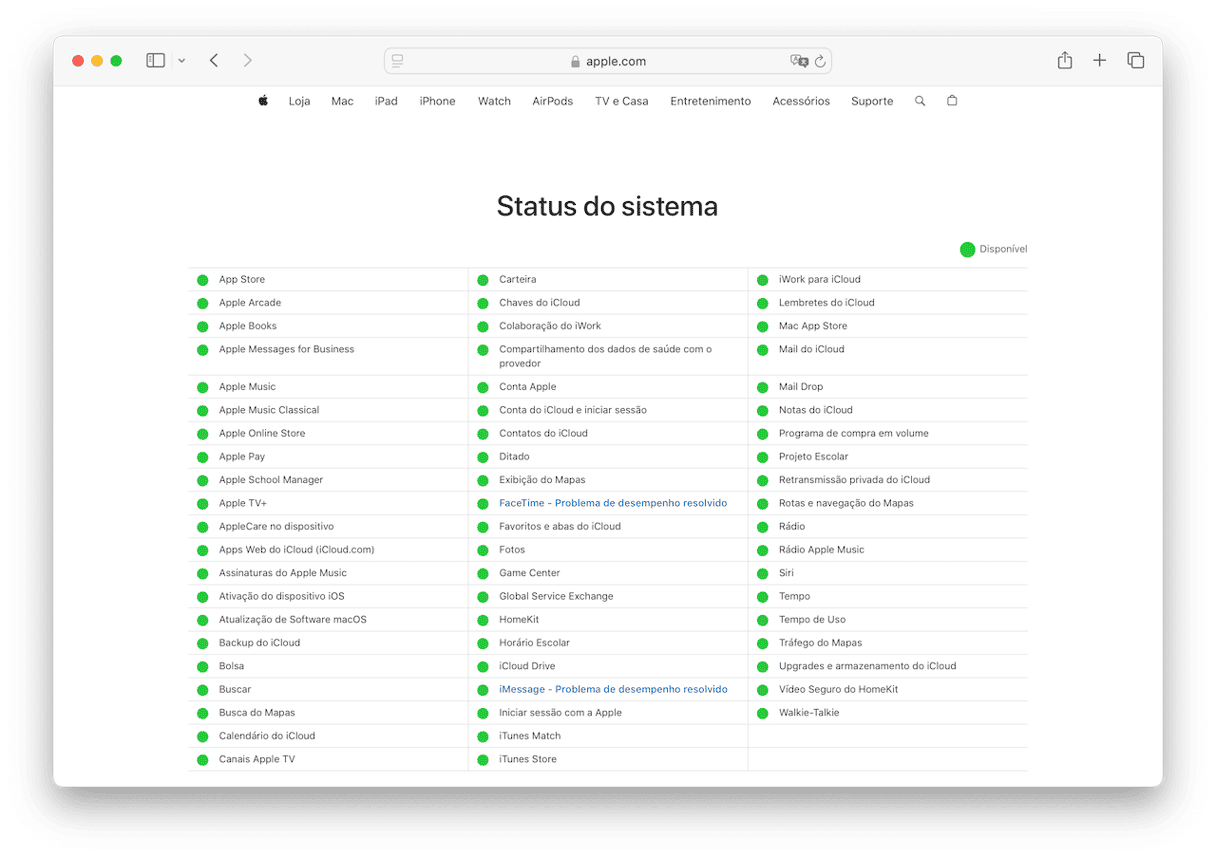Select the Apple Messages for Business entry
This screenshot has height=857, width=1216.
[x=286, y=349]
